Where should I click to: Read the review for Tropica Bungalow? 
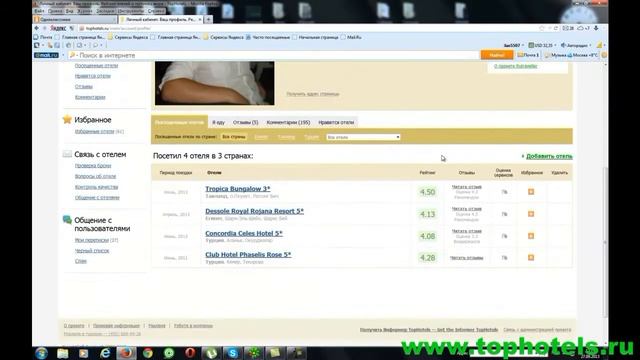click(x=467, y=187)
